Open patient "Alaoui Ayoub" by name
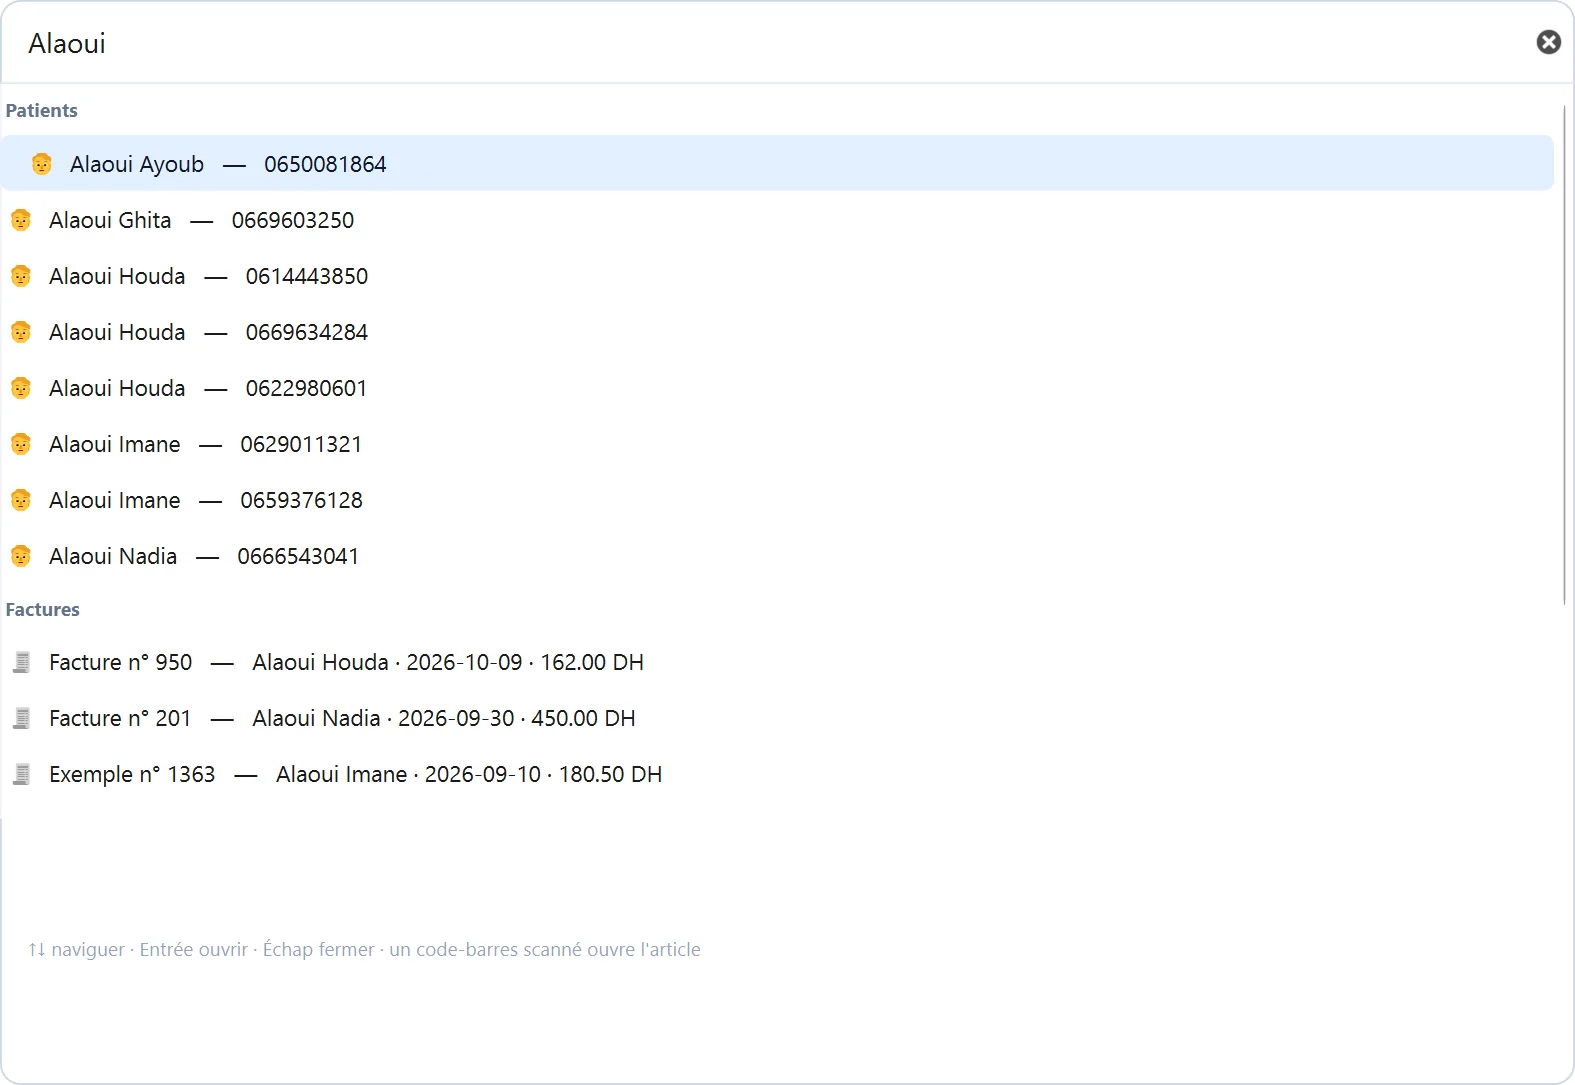This screenshot has height=1085, width=1575. pyautogui.click(x=137, y=164)
